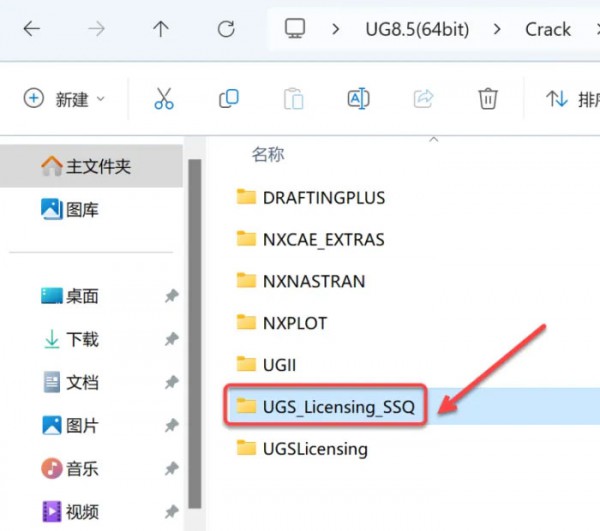Screen dimensions: 600x531
Task: Open UG8.5(64bit) breadcrumb segment
Action: pos(417,29)
